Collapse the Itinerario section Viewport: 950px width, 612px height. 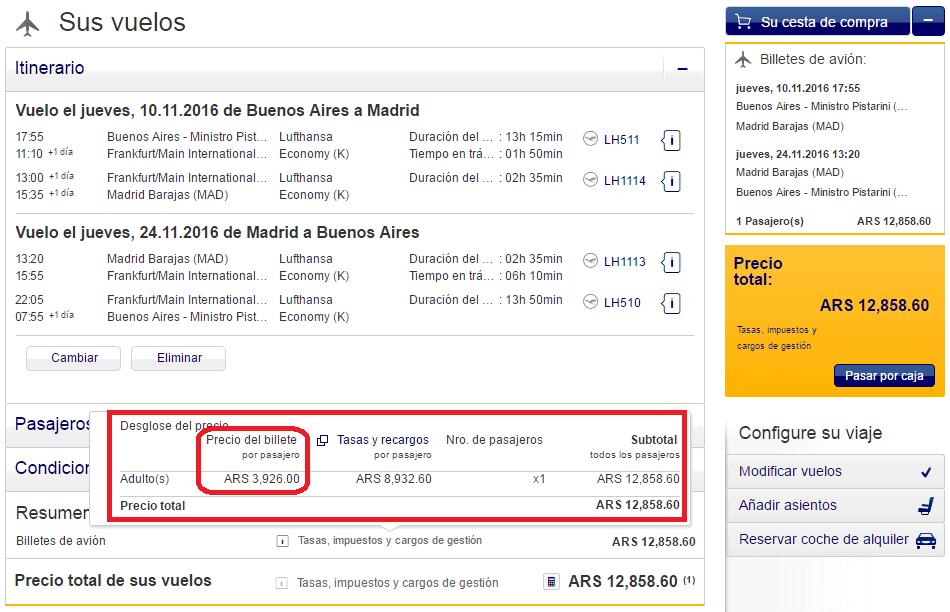click(x=683, y=68)
